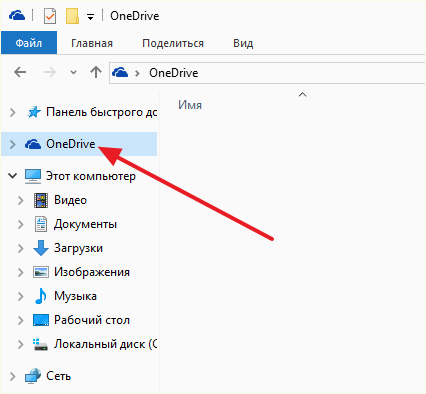Click the OneDrive cloud icon in address bar
The image size is (426, 394).
pyautogui.click(x=120, y=72)
